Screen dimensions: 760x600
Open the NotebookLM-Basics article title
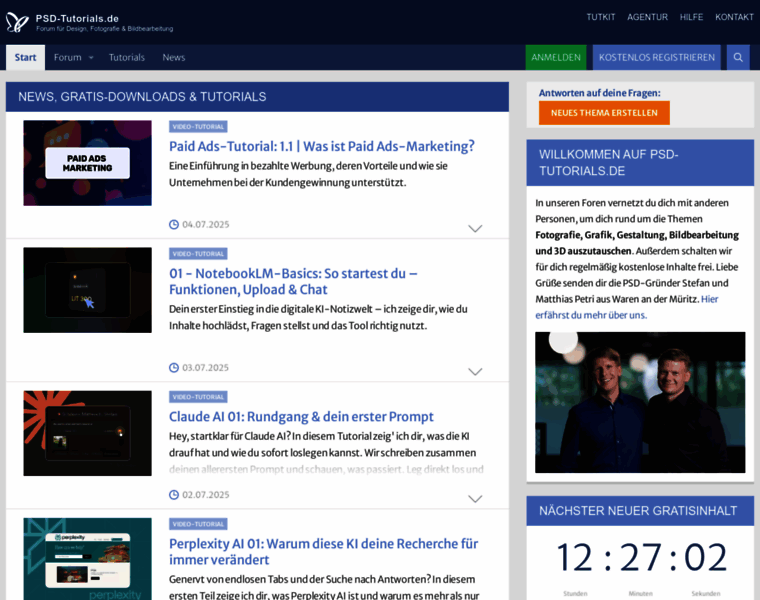(293, 281)
